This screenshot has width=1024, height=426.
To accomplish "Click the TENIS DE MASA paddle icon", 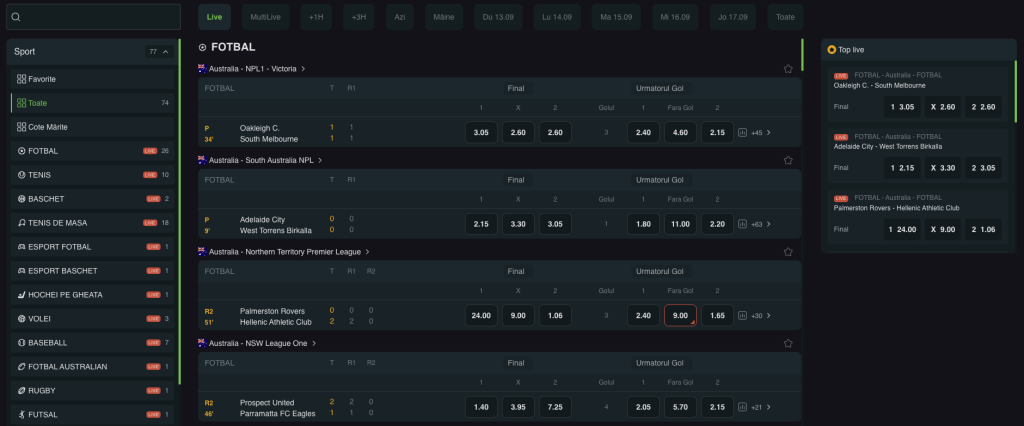I will coord(22,223).
